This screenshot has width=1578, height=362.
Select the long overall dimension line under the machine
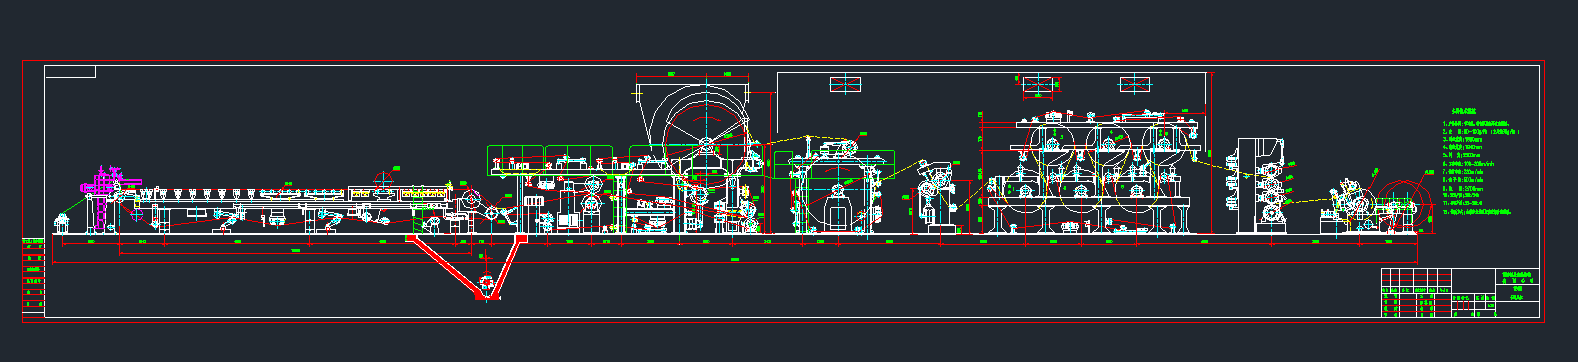click(x=735, y=262)
